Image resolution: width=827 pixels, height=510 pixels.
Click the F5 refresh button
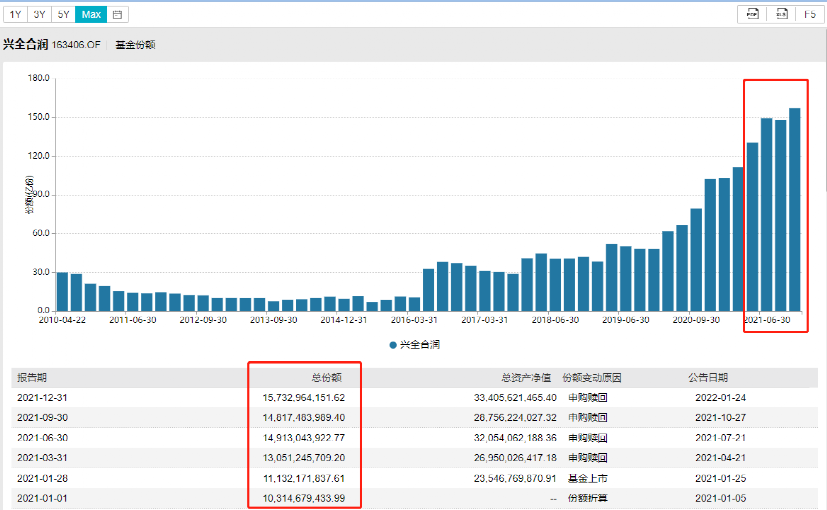[x=809, y=14]
